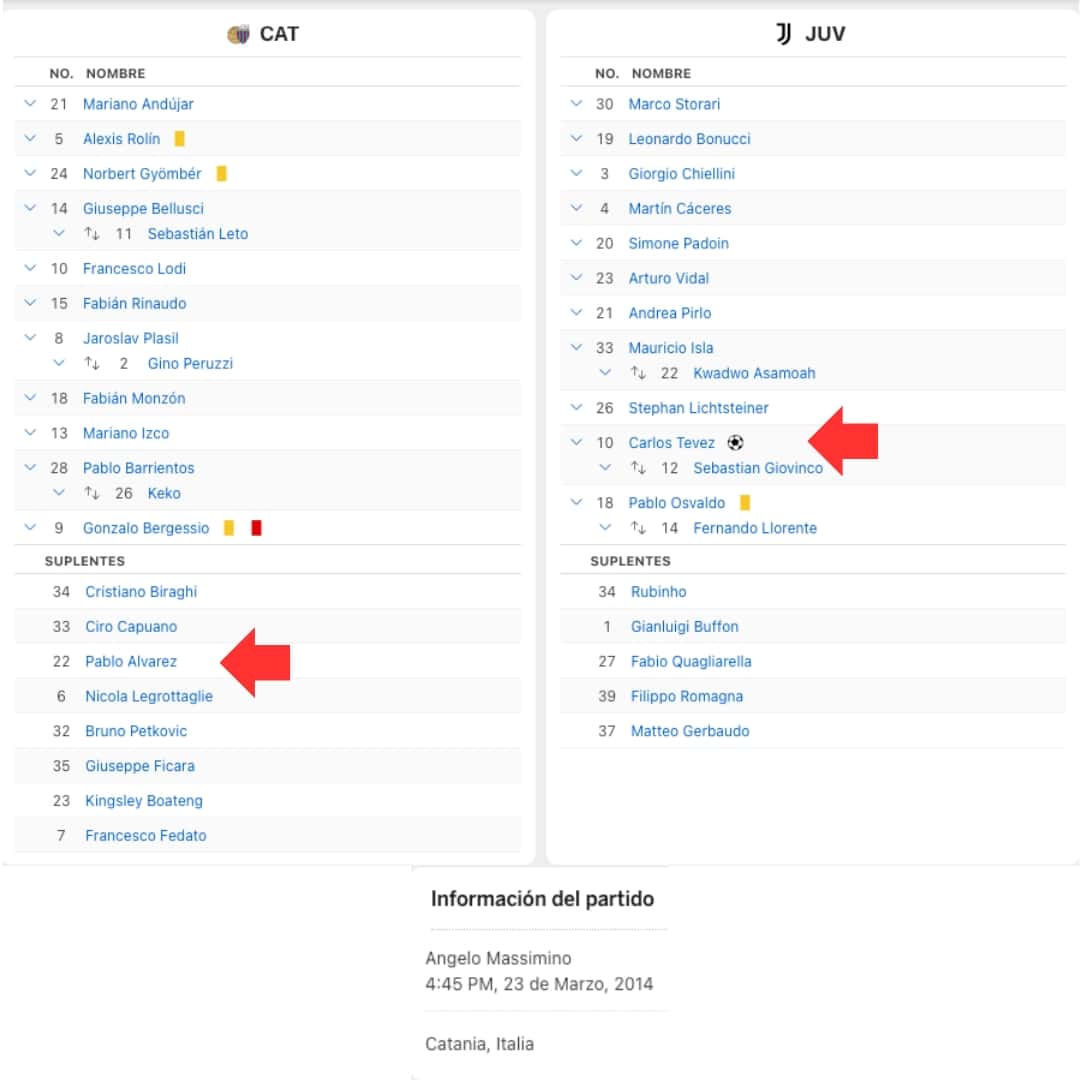Expand chevron next to Francesco Lodi
The width and height of the screenshot is (1080, 1080).
pos(30,269)
